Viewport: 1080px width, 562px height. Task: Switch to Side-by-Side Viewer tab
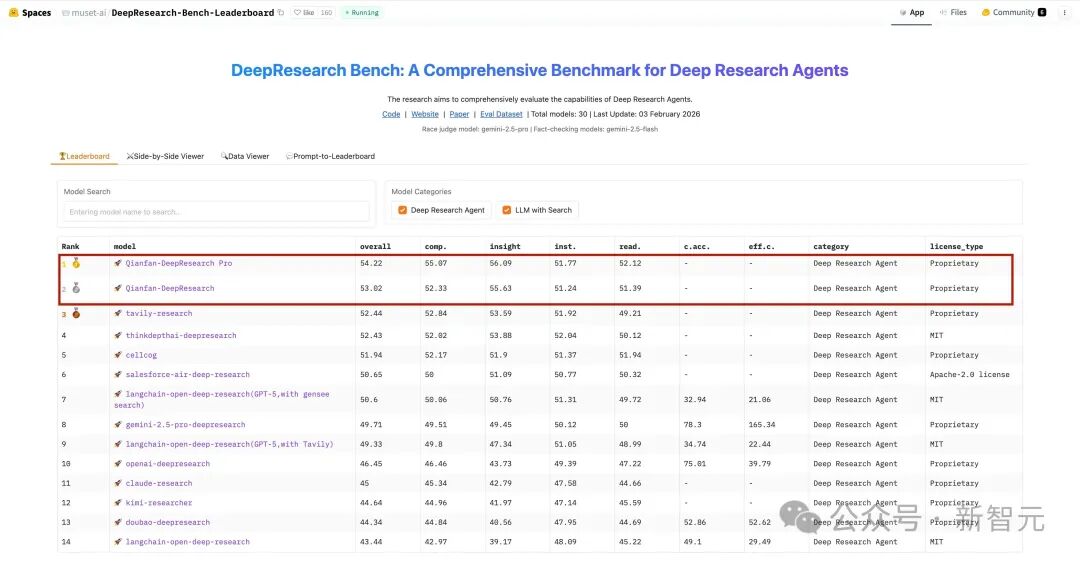165,156
